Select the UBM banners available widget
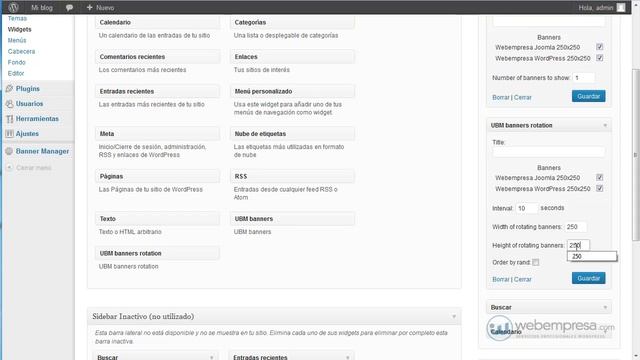This screenshot has height=360, width=640. point(292,219)
